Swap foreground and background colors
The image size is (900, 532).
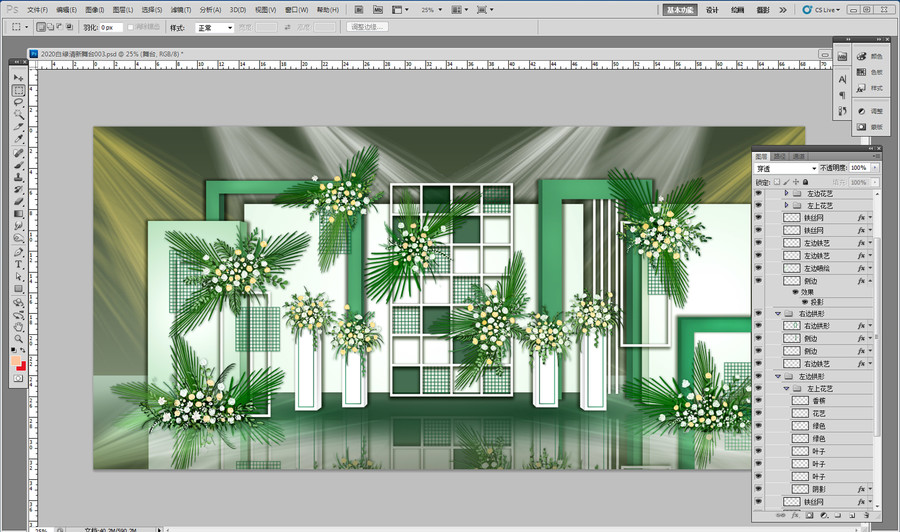(23, 350)
